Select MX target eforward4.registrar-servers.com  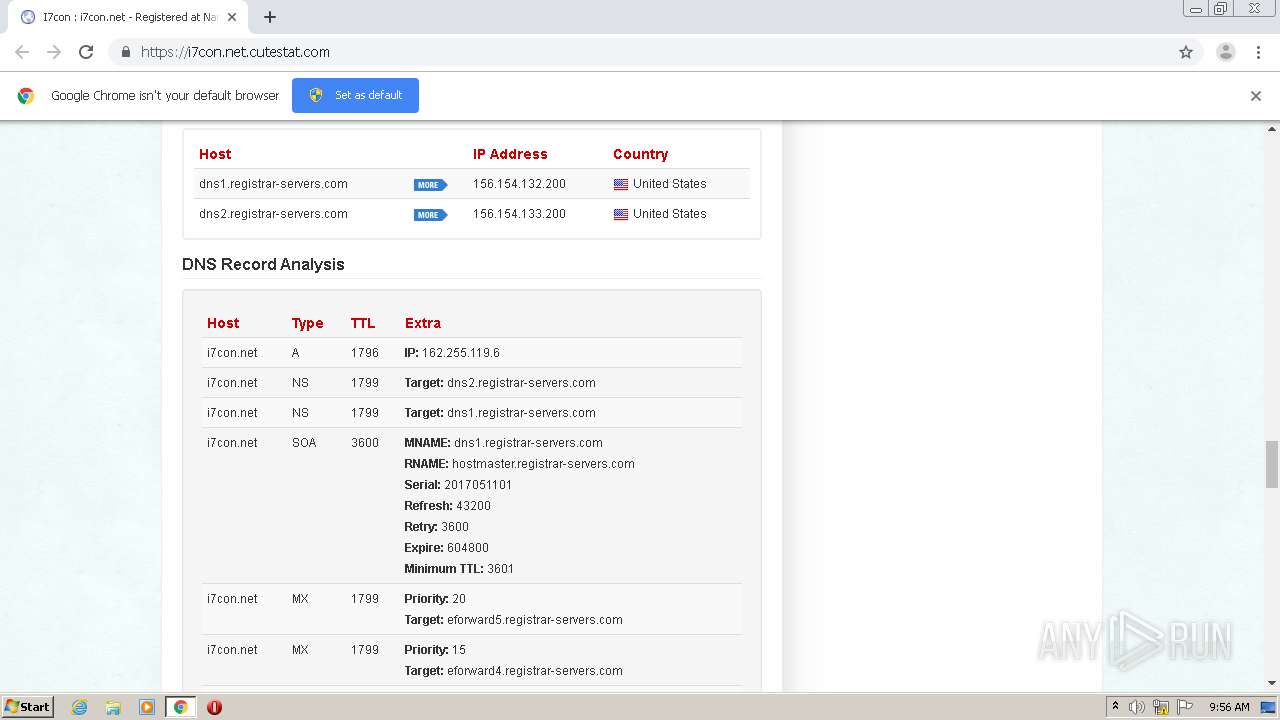pyautogui.click(x=535, y=671)
